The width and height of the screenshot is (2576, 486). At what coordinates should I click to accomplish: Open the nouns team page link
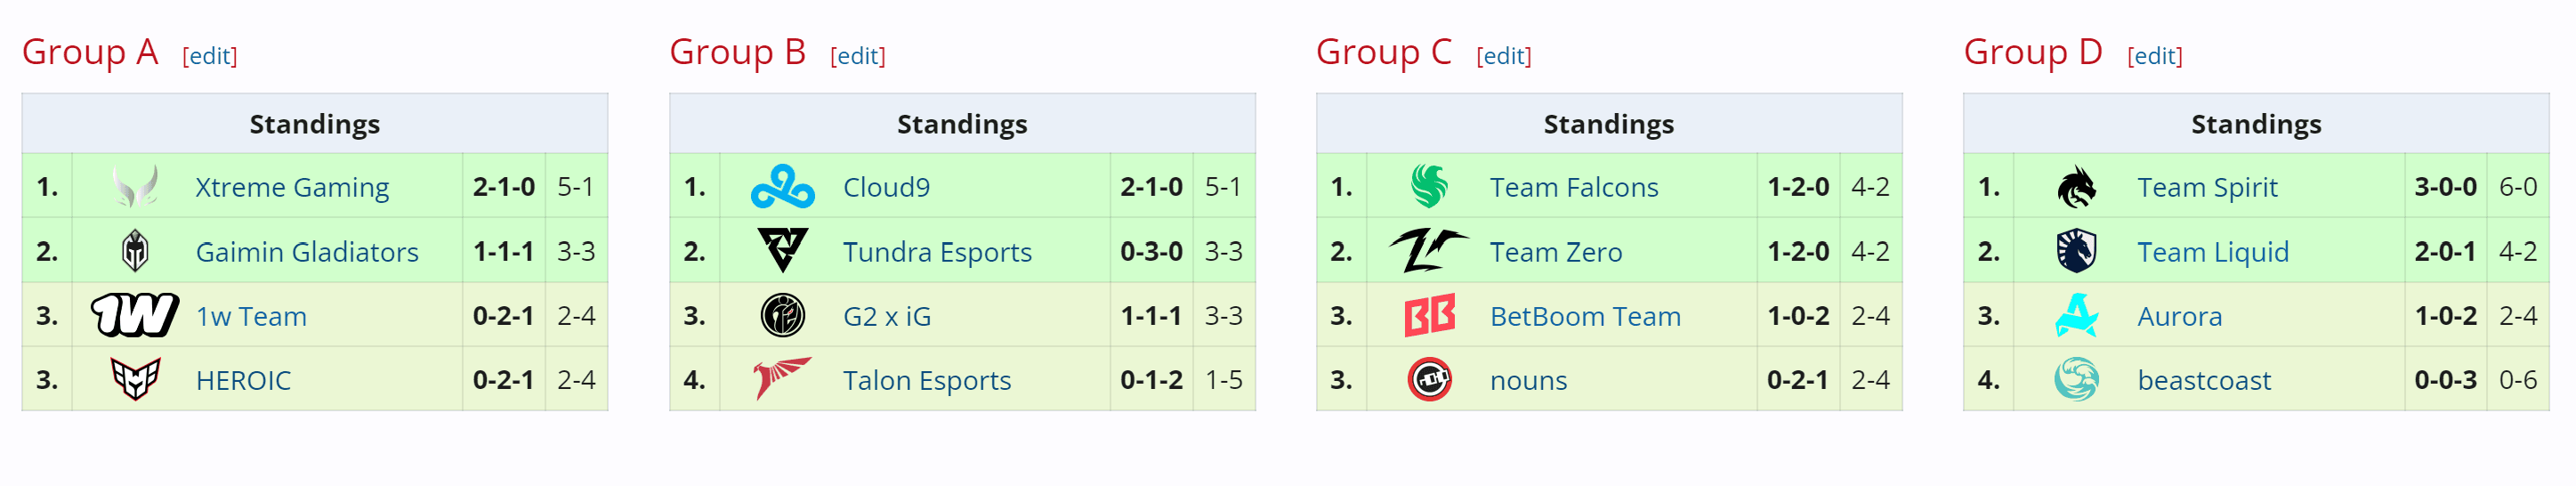(1528, 381)
